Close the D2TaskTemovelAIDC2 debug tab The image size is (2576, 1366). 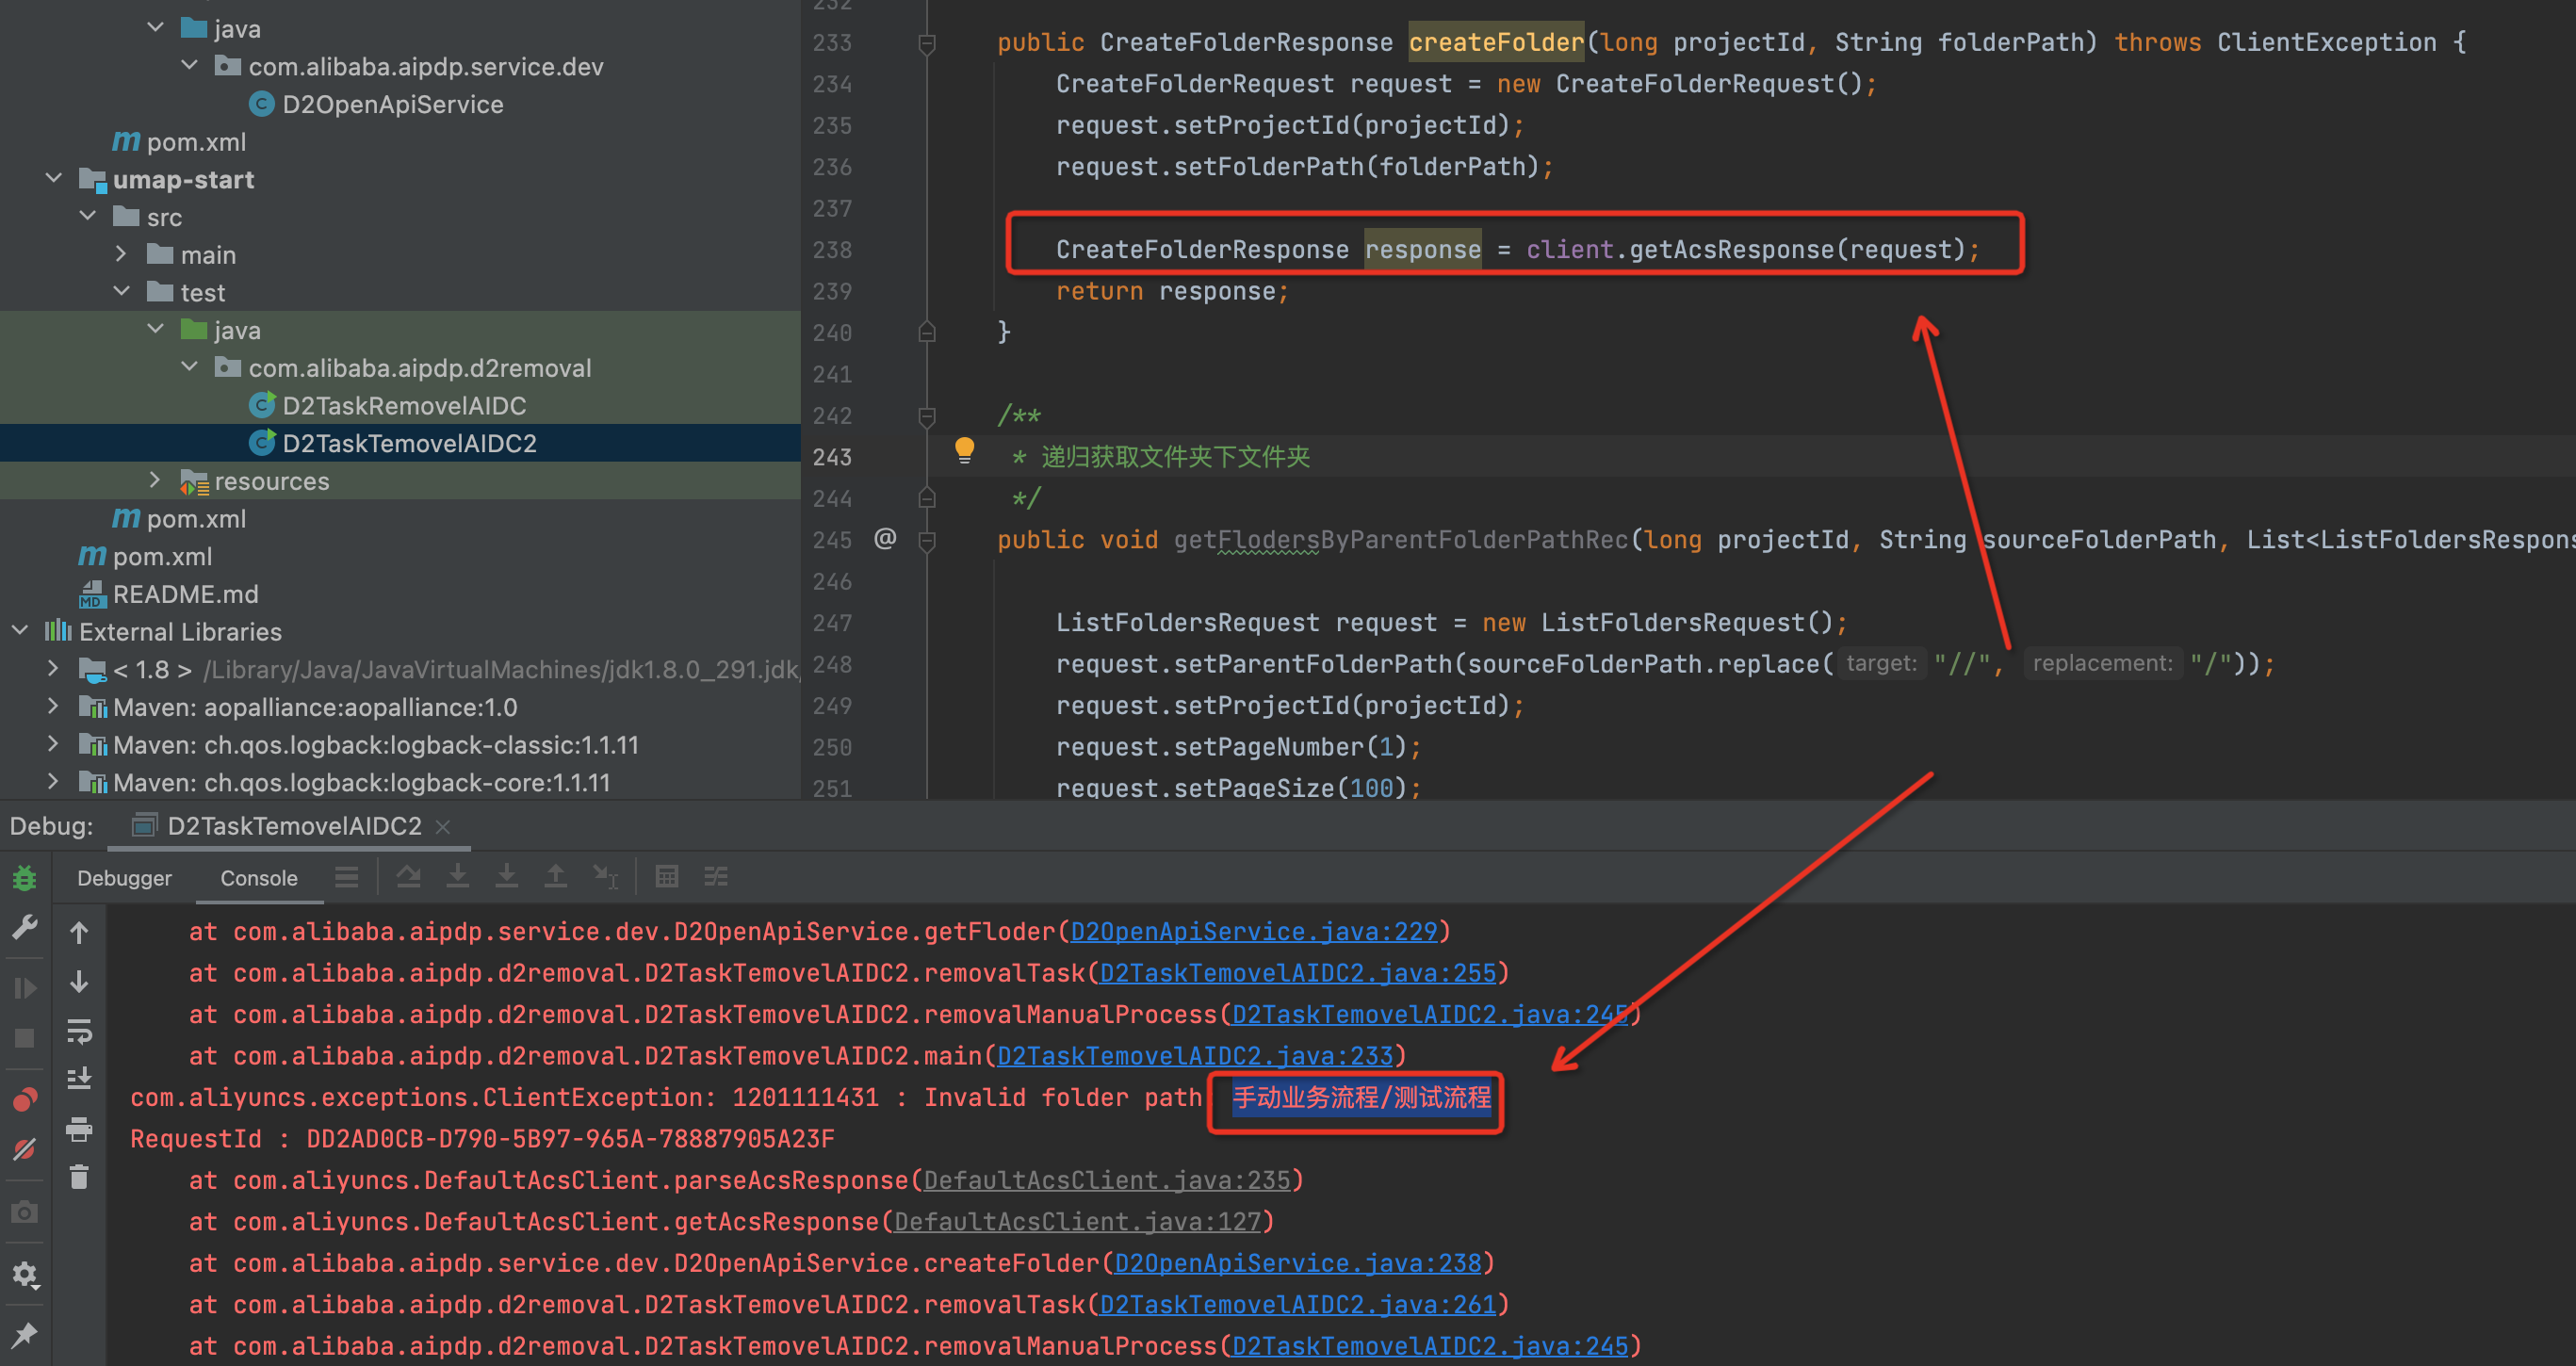click(443, 827)
